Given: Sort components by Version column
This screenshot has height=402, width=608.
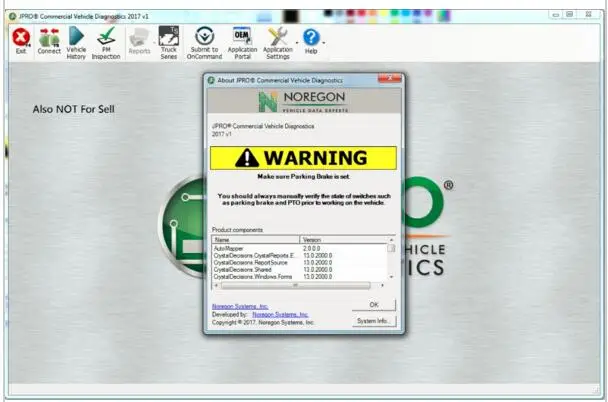Looking at the screenshot, I should pos(344,240).
